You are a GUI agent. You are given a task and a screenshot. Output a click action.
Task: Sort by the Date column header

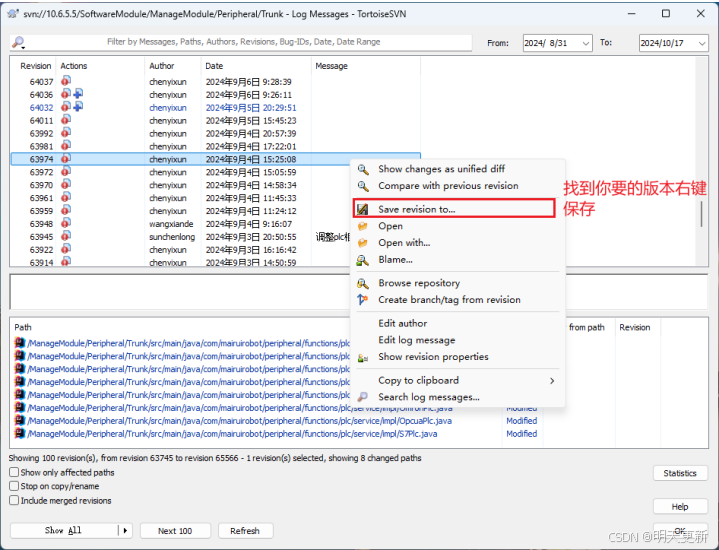[x=256, y=66]
